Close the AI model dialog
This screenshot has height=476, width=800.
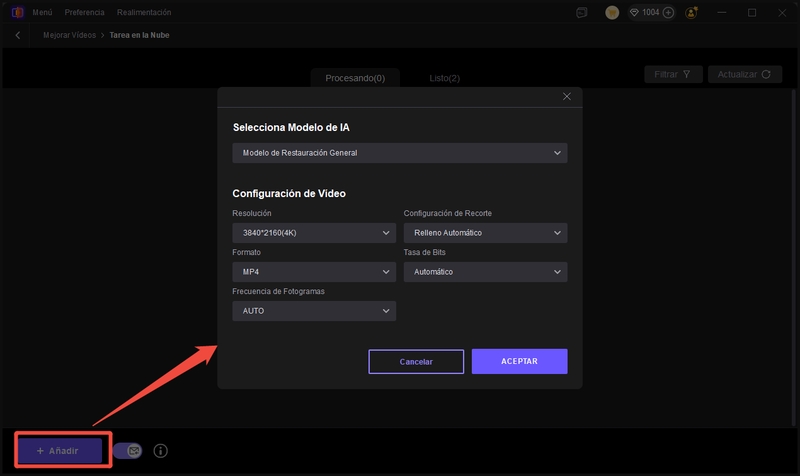(566, 96)
